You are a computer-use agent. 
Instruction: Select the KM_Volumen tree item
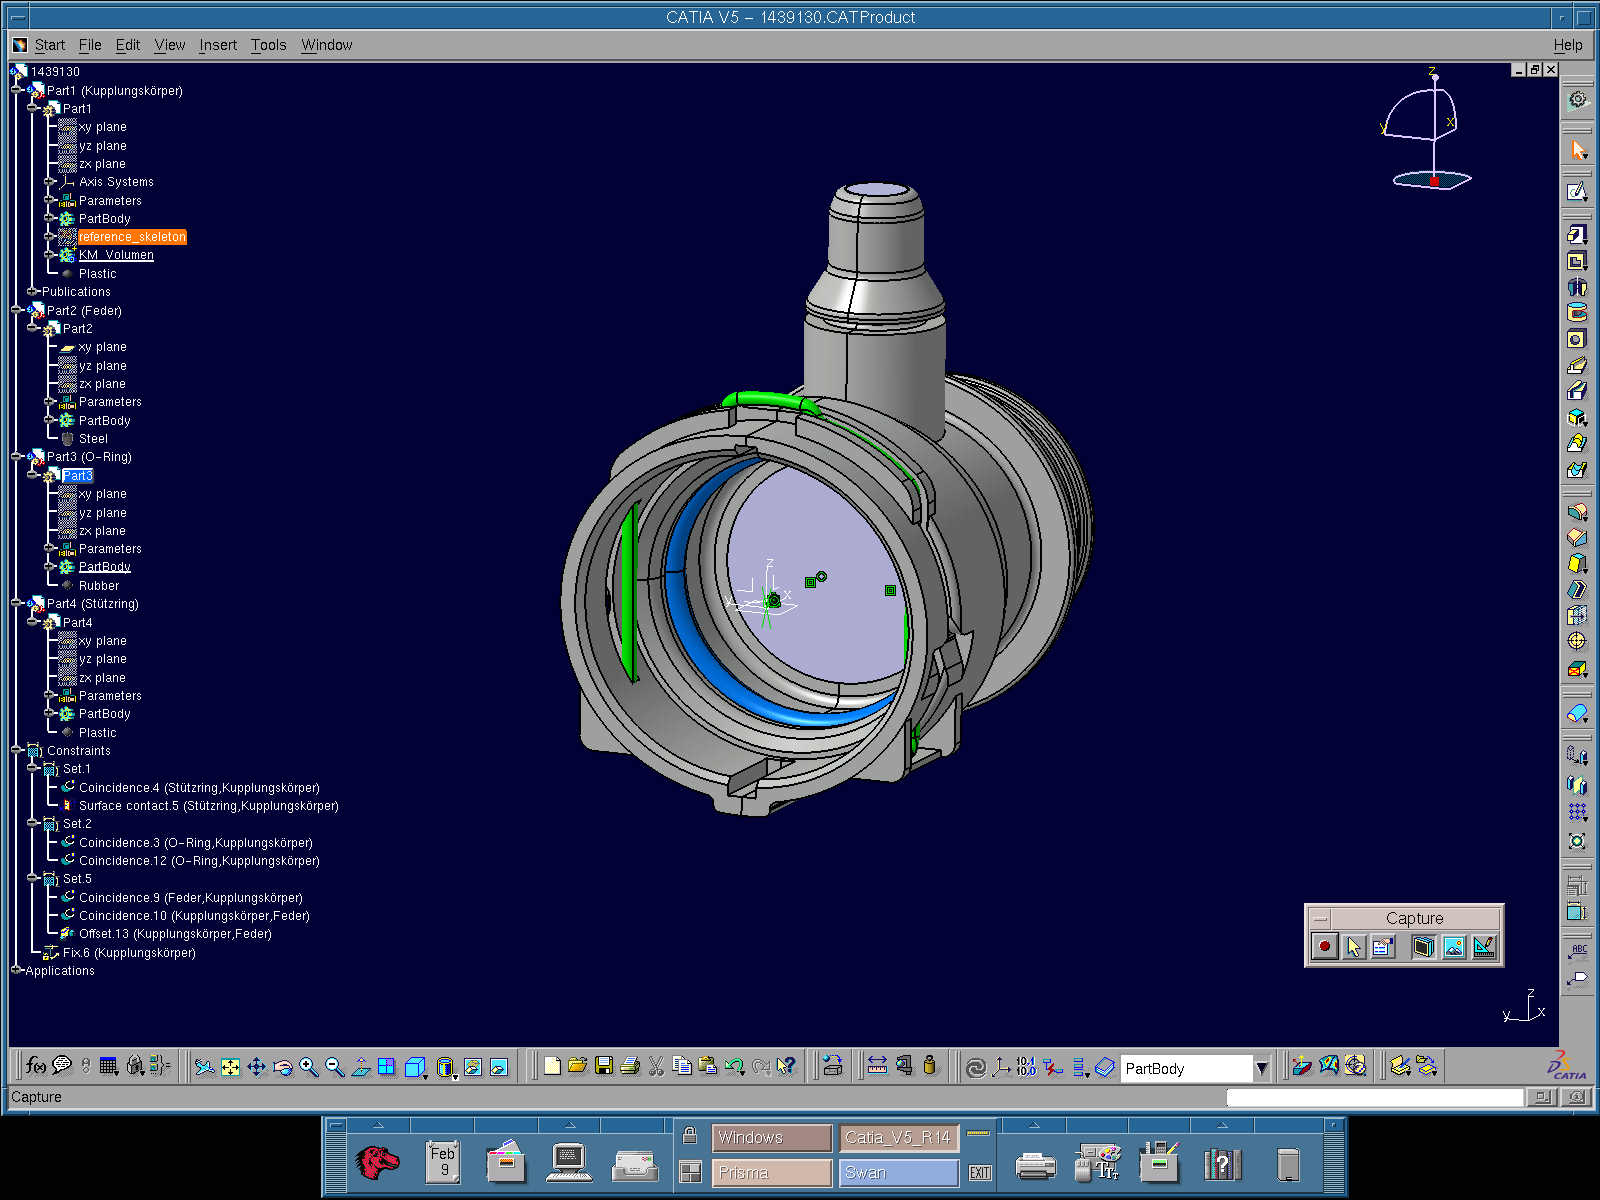[116, 255]
